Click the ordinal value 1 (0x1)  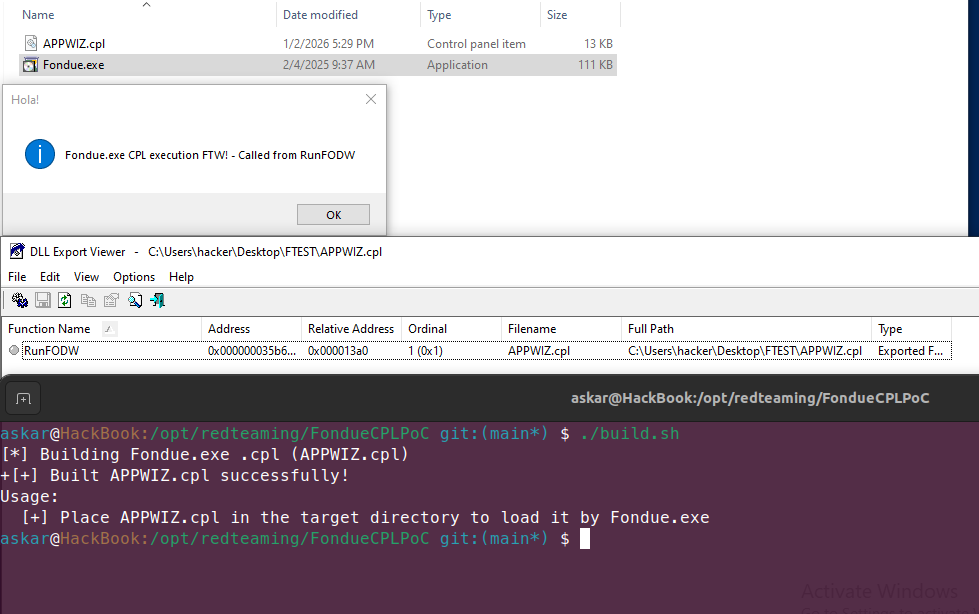[x=425, y=350]
